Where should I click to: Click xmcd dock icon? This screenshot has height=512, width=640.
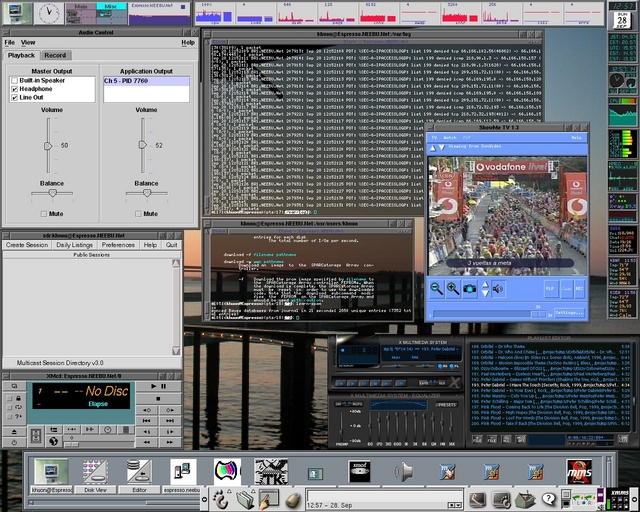coord(359,472)
